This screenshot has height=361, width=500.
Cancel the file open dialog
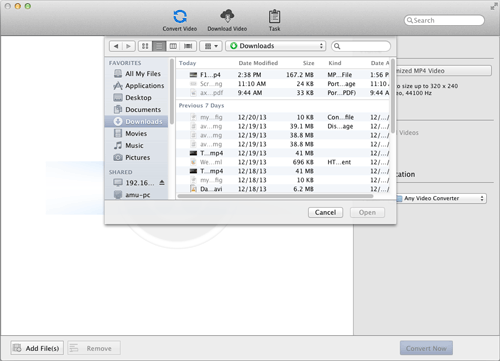click(325, 212)
